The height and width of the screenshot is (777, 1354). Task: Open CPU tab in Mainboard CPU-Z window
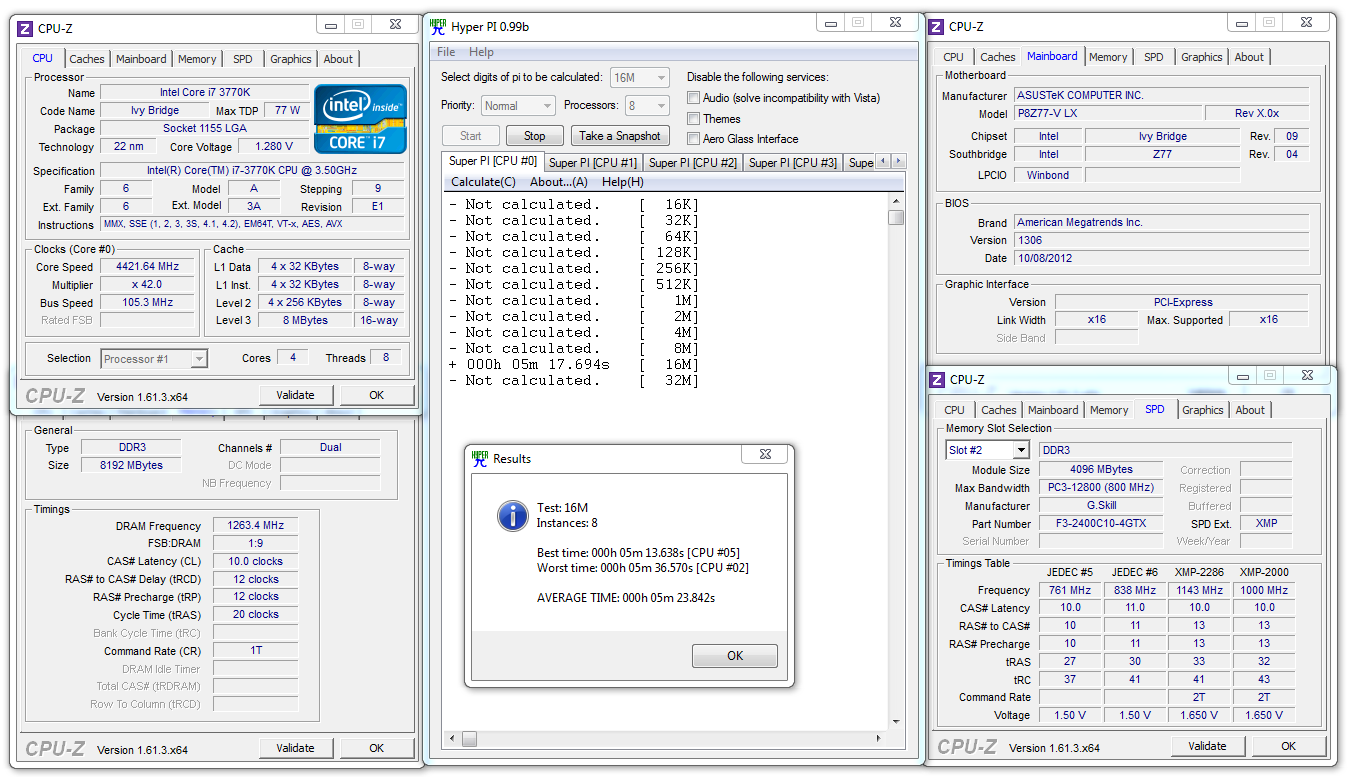[953, 57]
